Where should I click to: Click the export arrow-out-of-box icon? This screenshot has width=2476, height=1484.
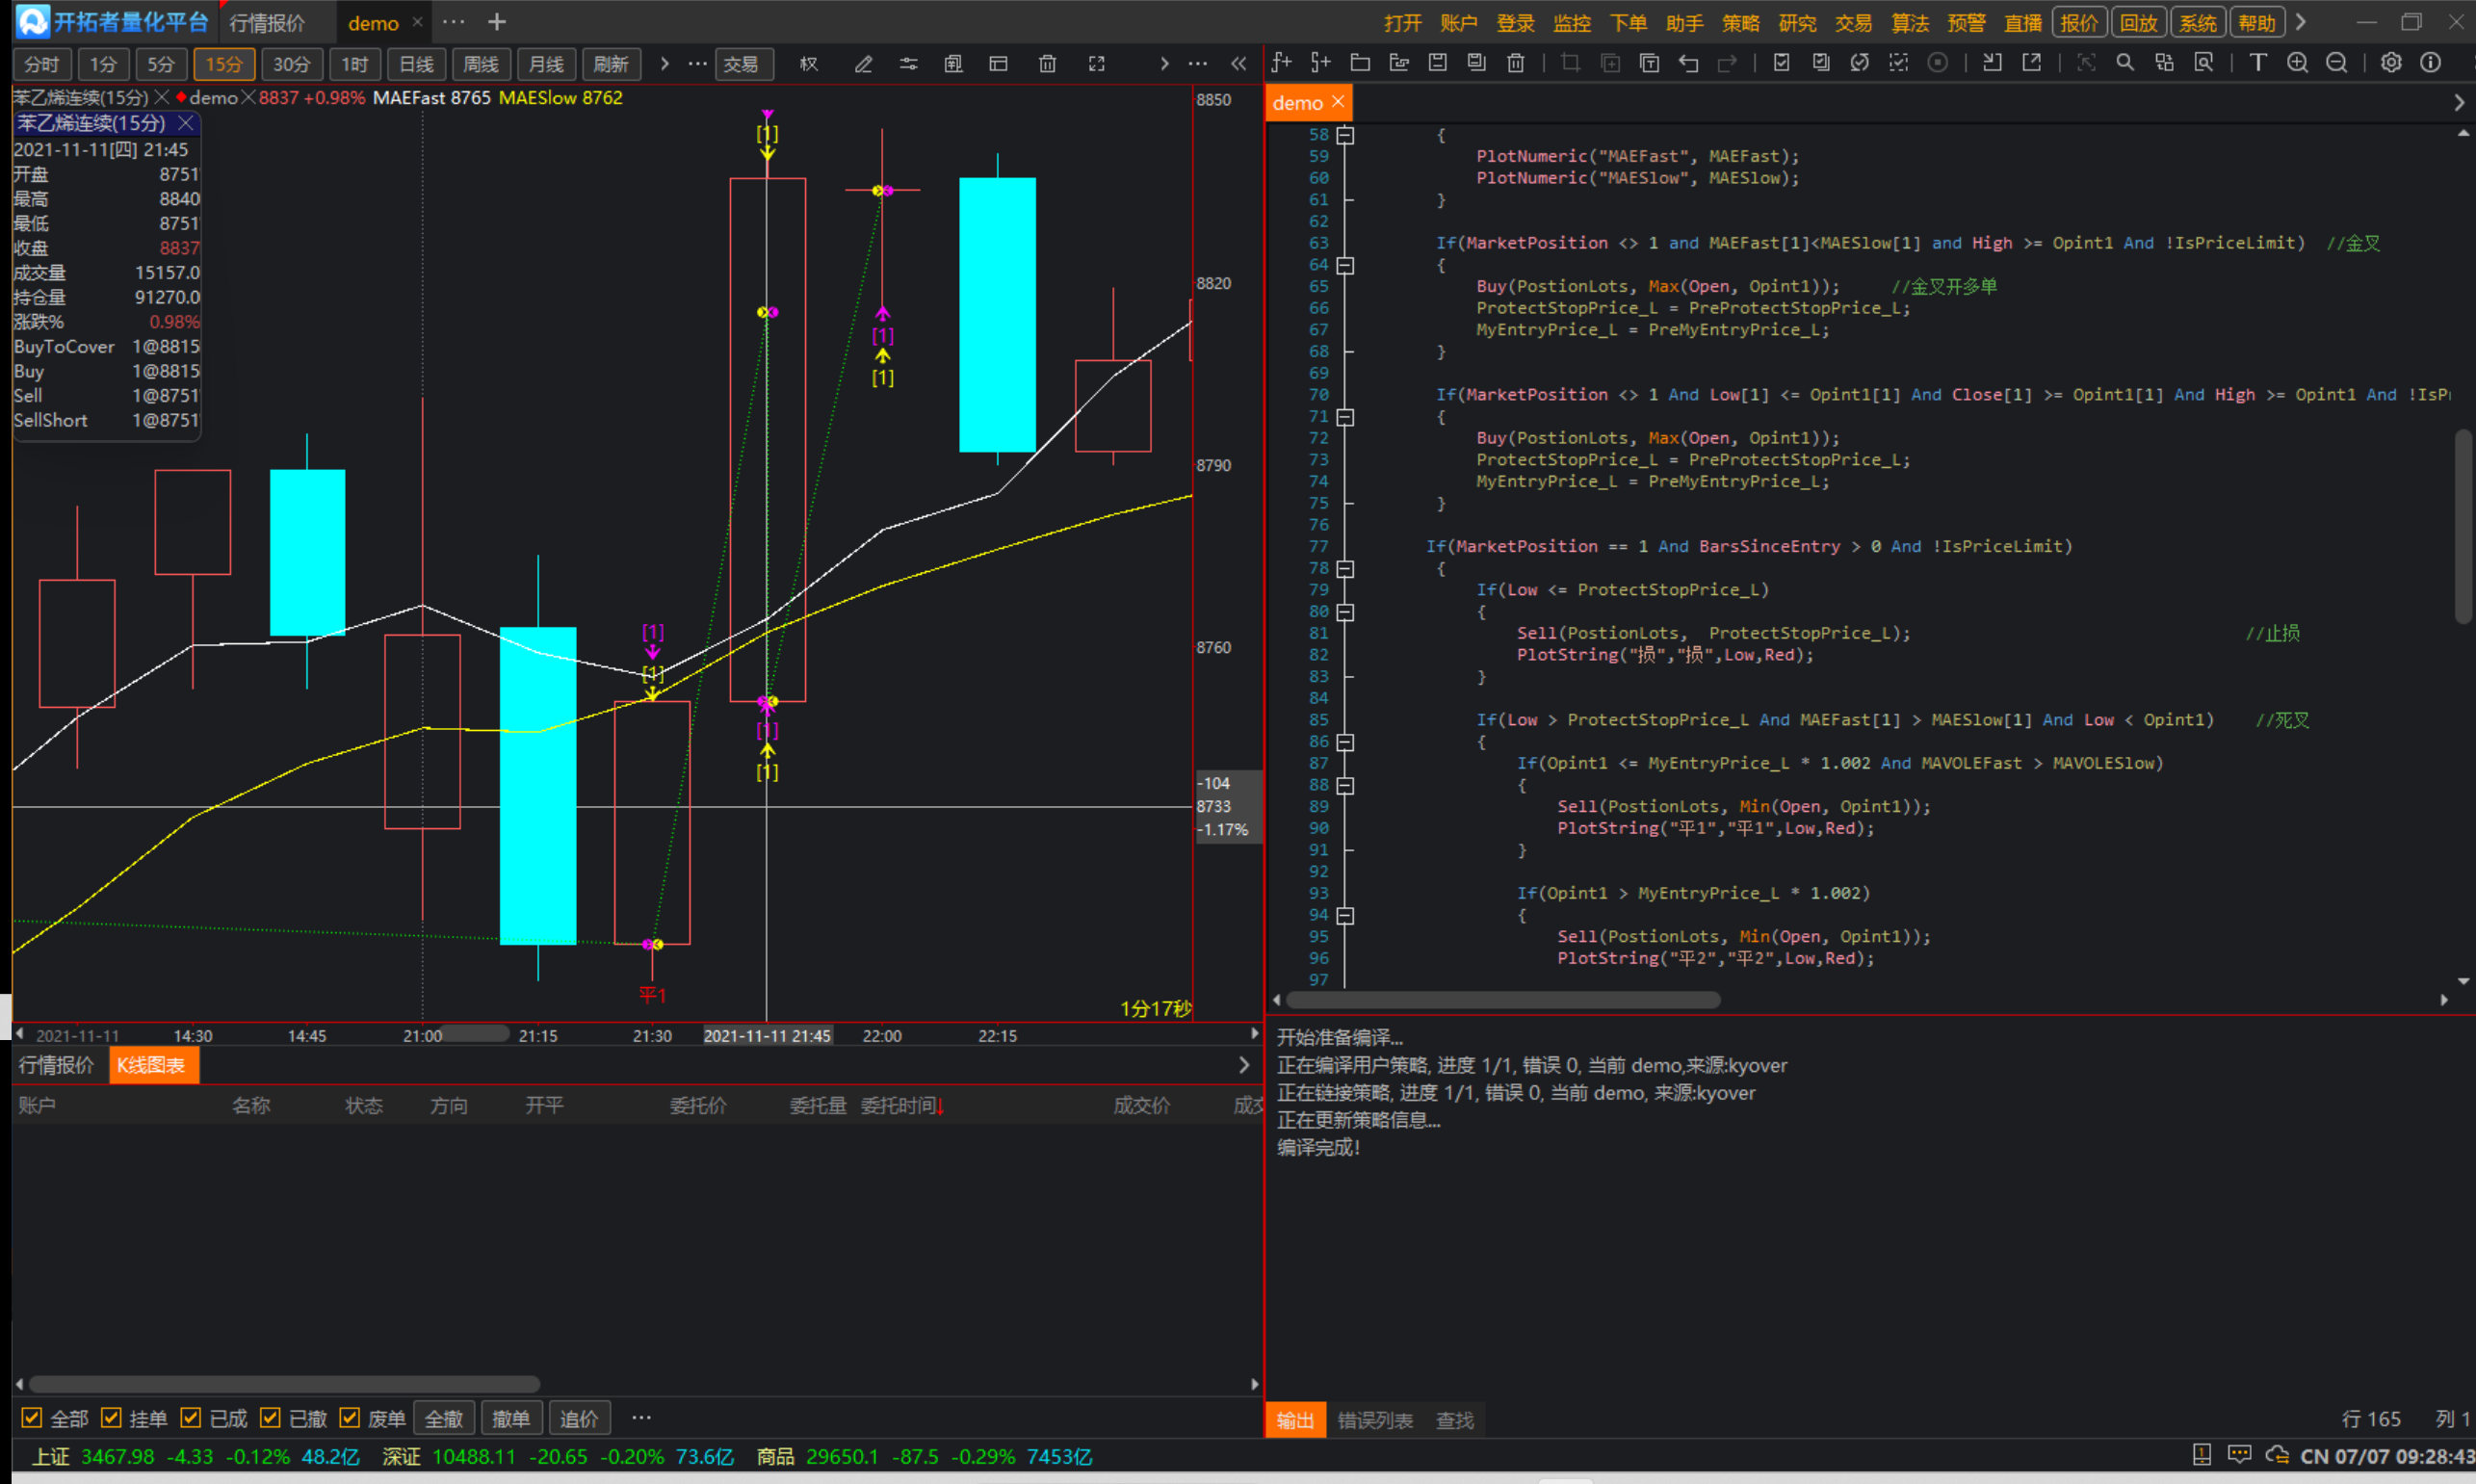click(x=2032, y=63)
